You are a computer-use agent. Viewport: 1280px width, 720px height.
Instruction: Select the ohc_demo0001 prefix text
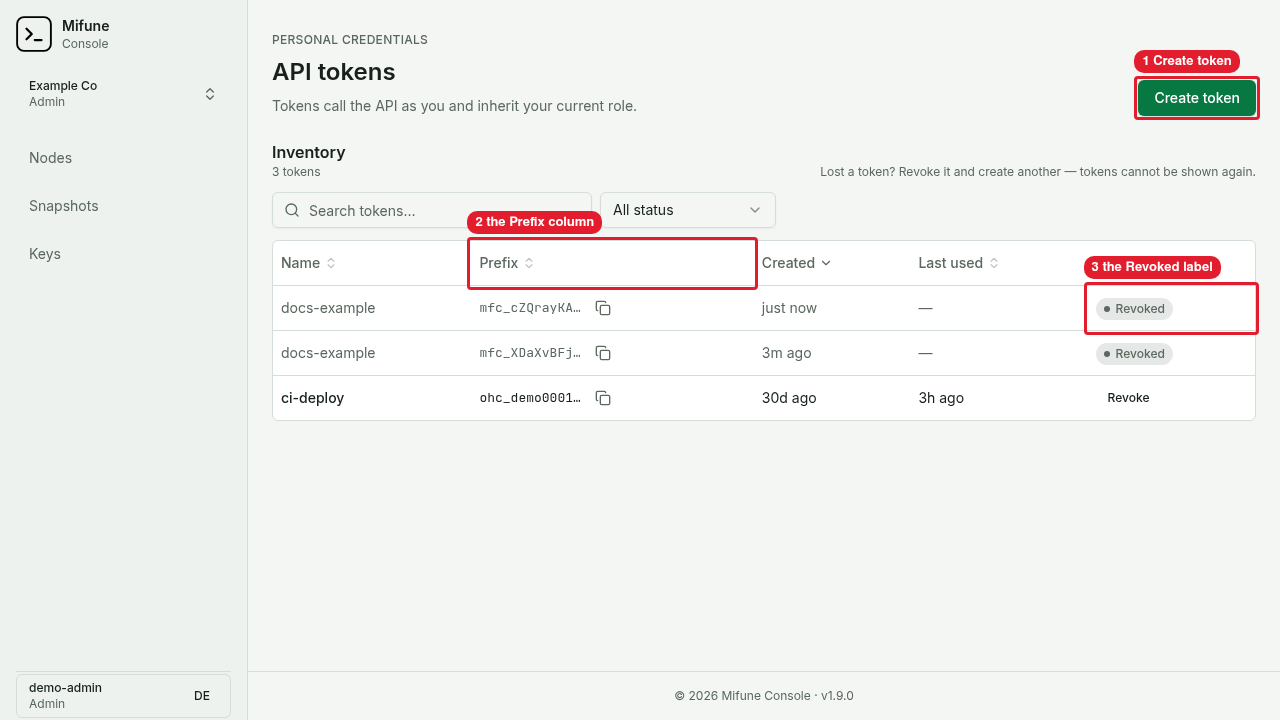530,398
